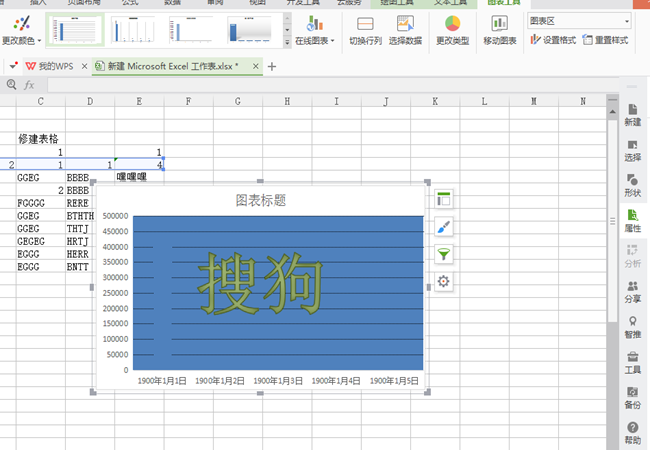Click the 分析 analysis sidebar icon
Image resolution: width=650 pixels, height=450 pixels.
click(x=633, y=257)
